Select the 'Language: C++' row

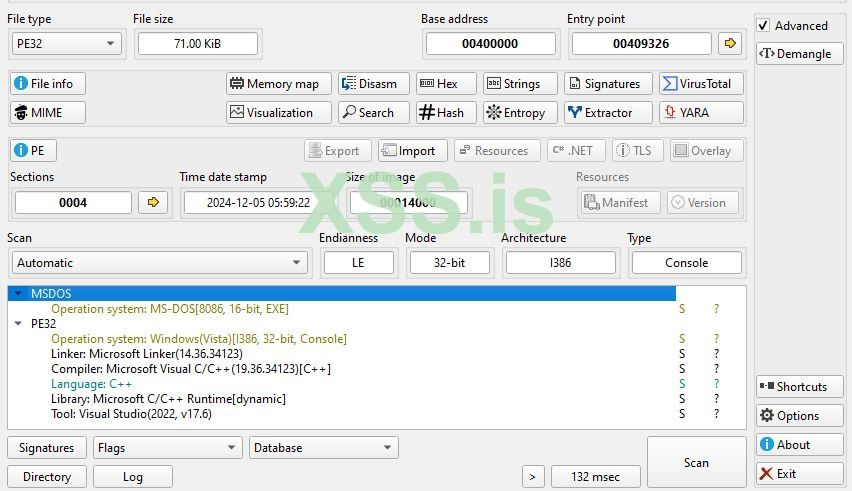(x=91, y=383)
